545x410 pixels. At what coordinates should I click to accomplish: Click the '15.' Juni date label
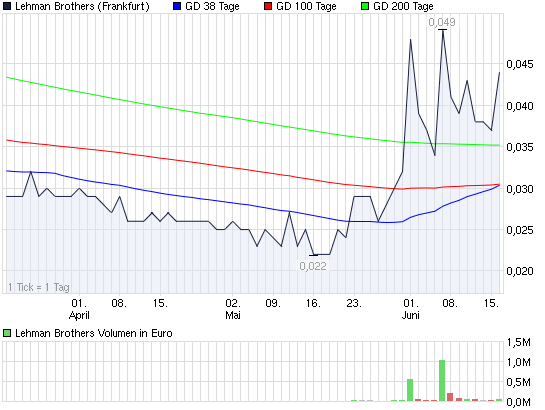tap(491, 303)
